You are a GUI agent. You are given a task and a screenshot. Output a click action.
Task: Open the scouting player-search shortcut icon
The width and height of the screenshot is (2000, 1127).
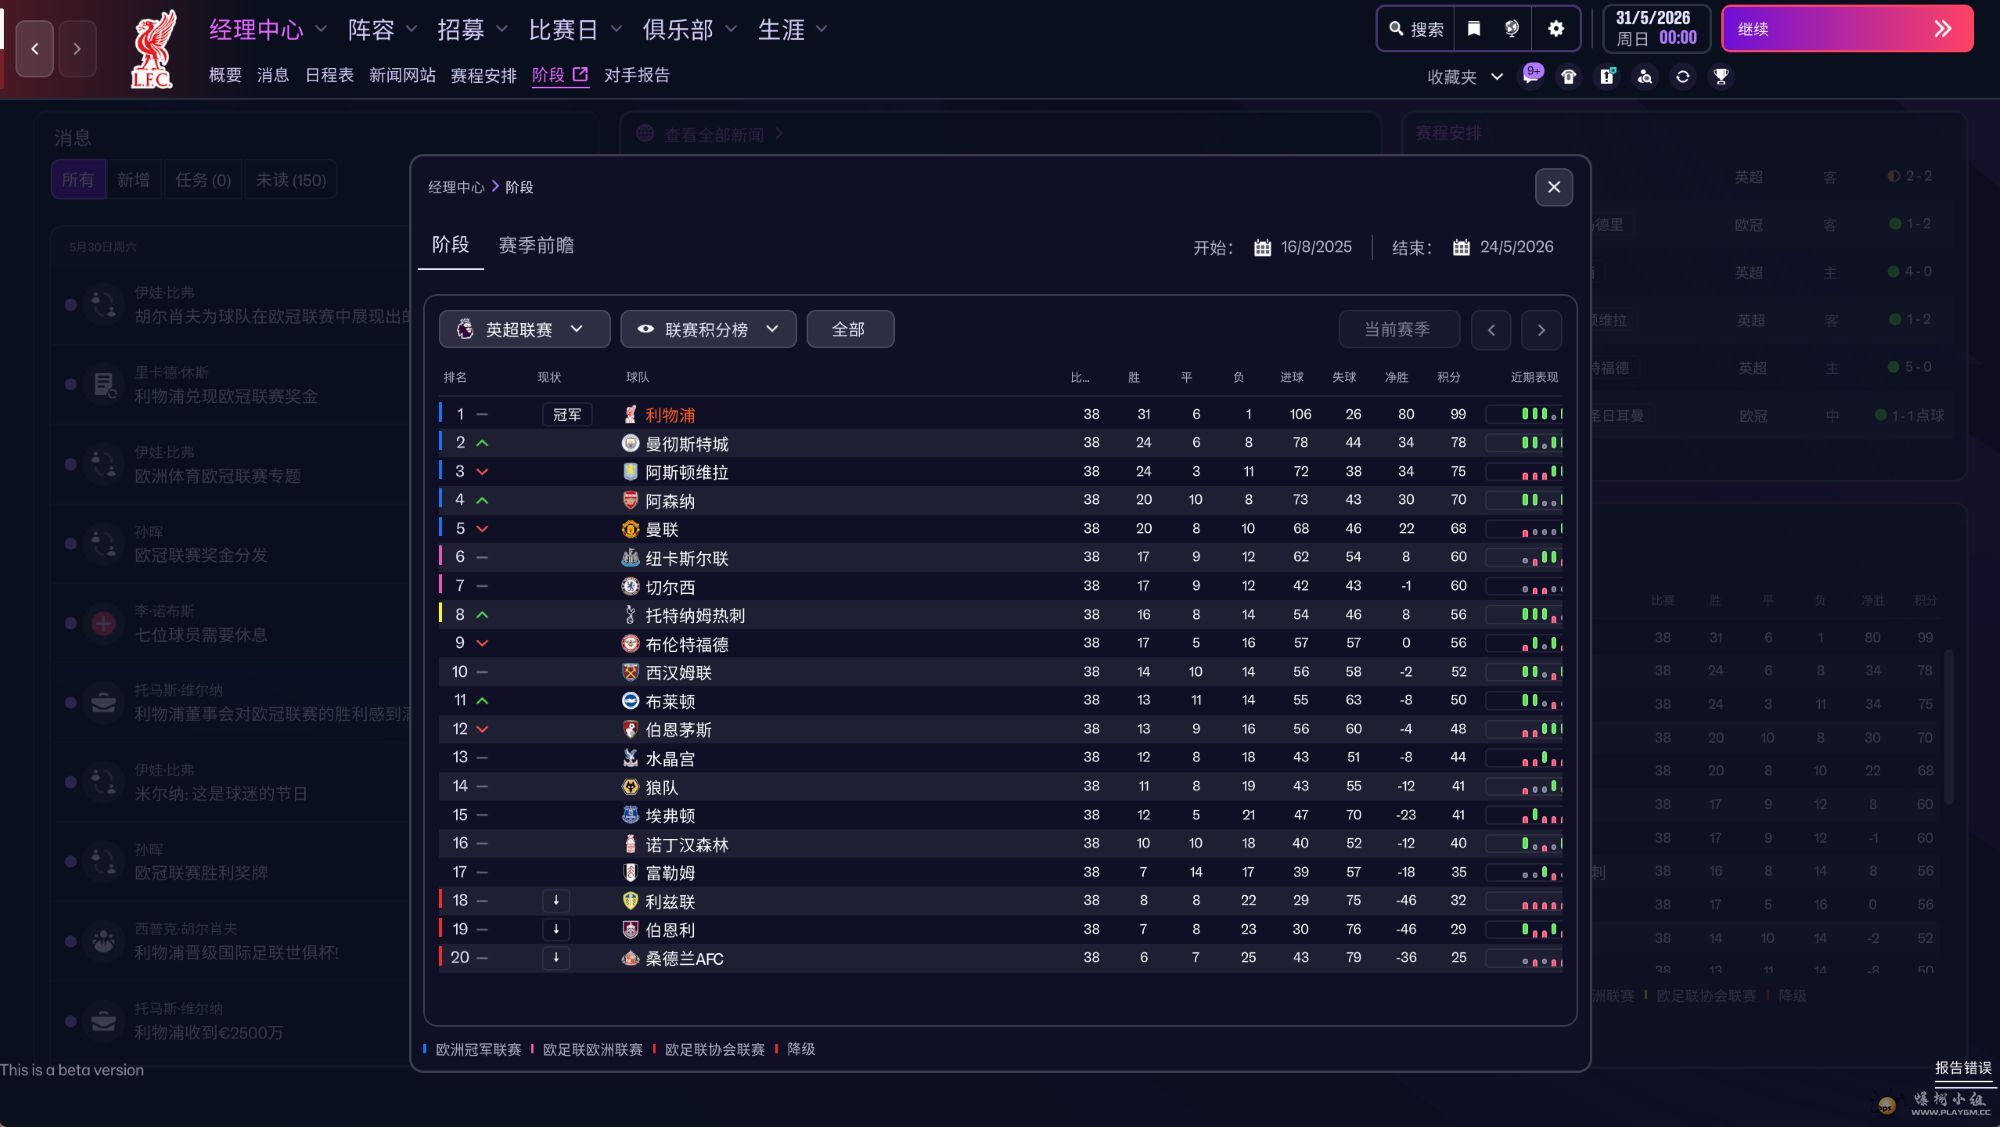(1645, 77)
